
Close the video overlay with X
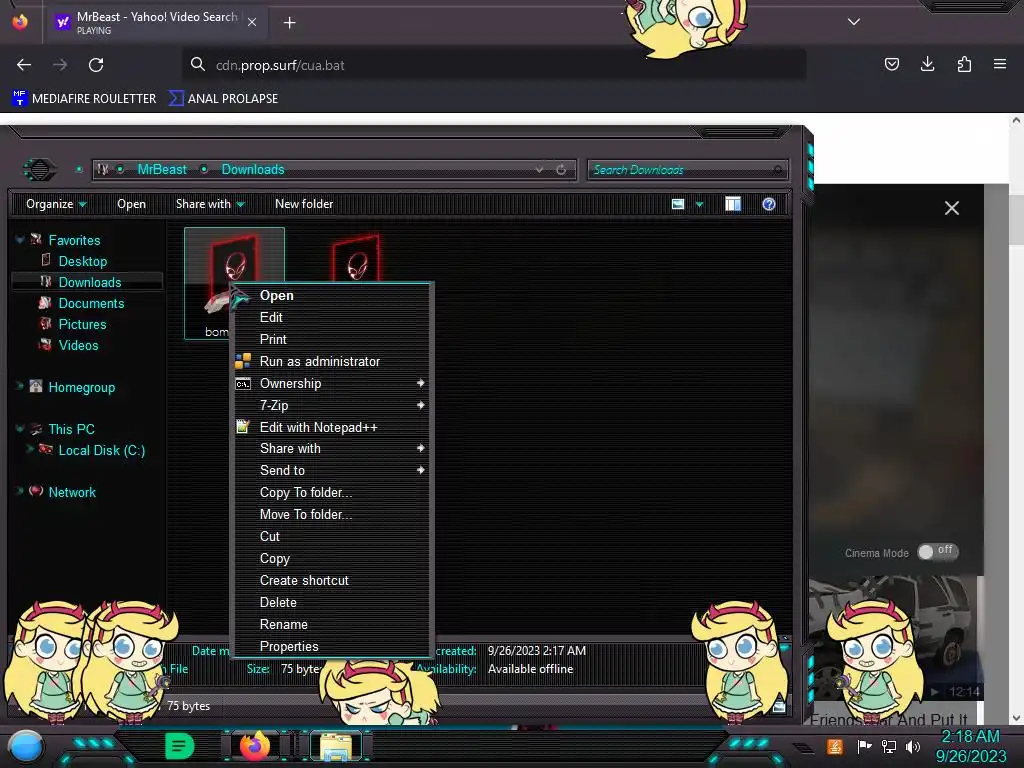tap(952, 208)
